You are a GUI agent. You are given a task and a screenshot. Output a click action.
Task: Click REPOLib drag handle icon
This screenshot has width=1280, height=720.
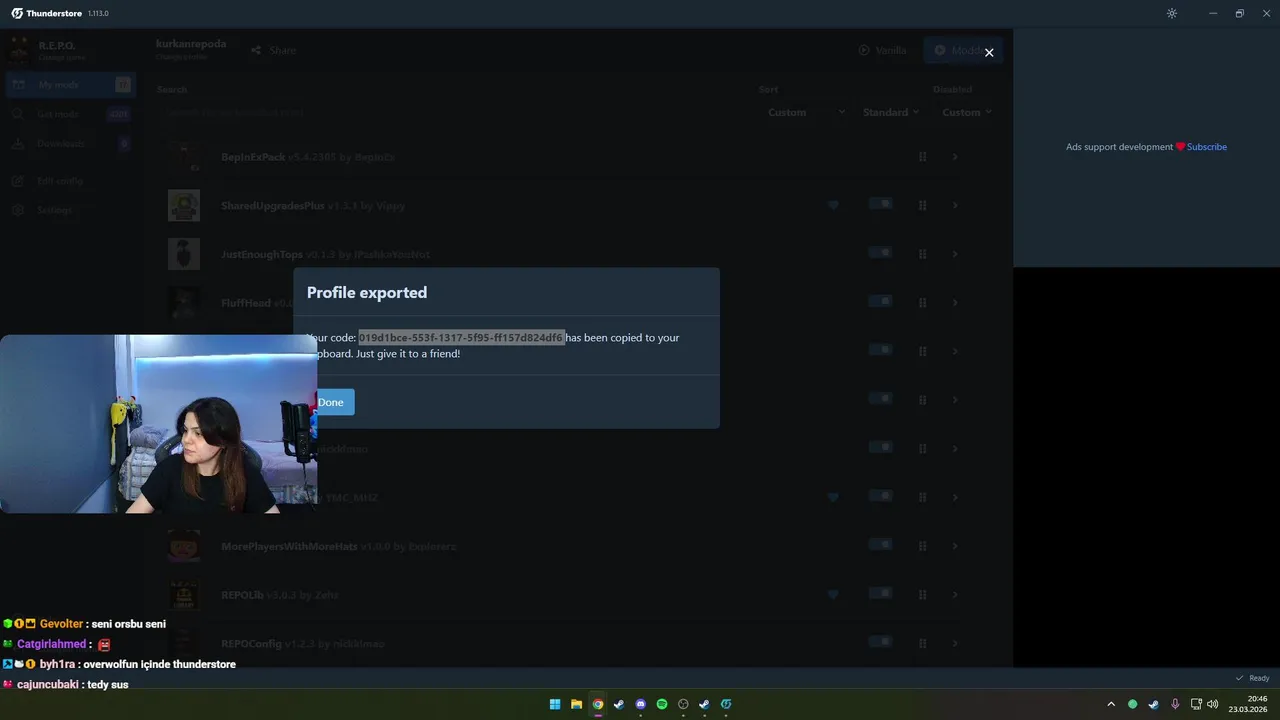tap(923, 595)
